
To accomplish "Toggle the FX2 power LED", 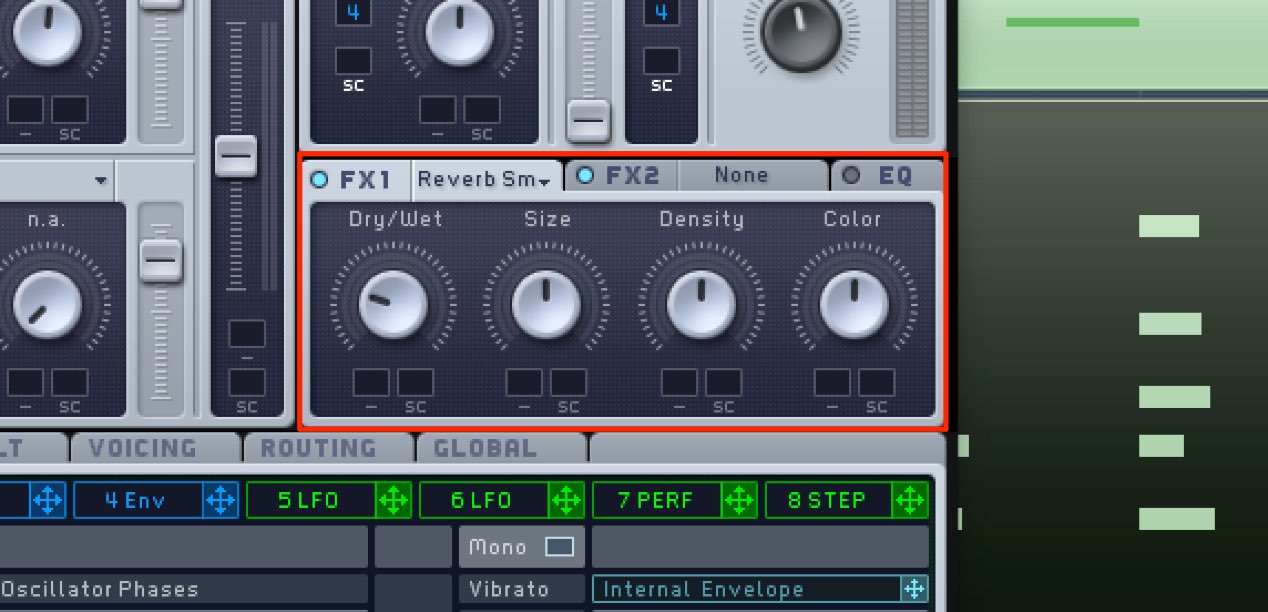I will pos(586,176).
